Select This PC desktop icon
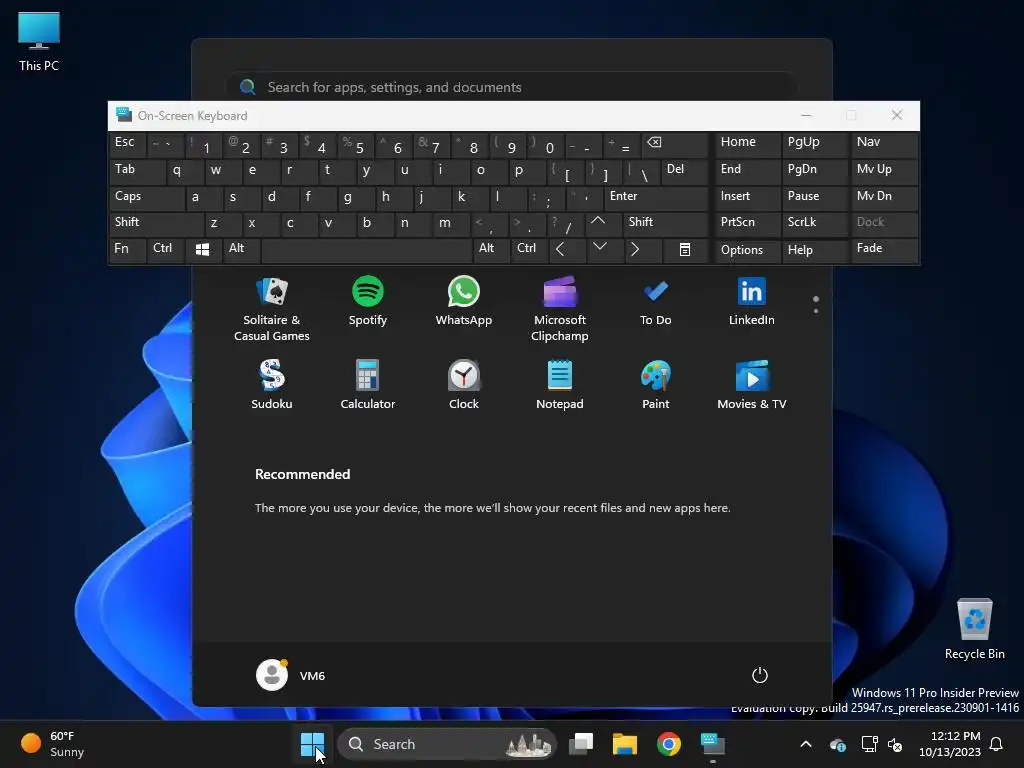This screenshot has width=1024, height=768. click(x=39, y=41)
